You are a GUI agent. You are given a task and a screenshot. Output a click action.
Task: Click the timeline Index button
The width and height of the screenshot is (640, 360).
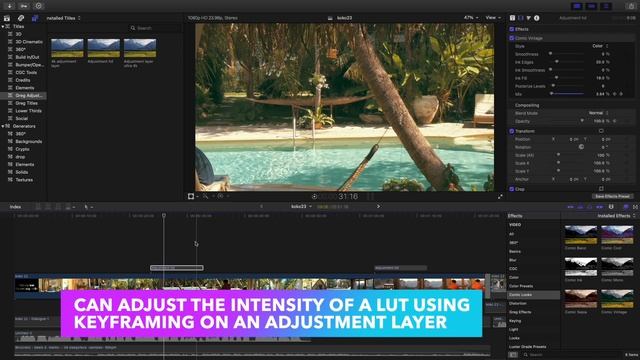[16, 207]
